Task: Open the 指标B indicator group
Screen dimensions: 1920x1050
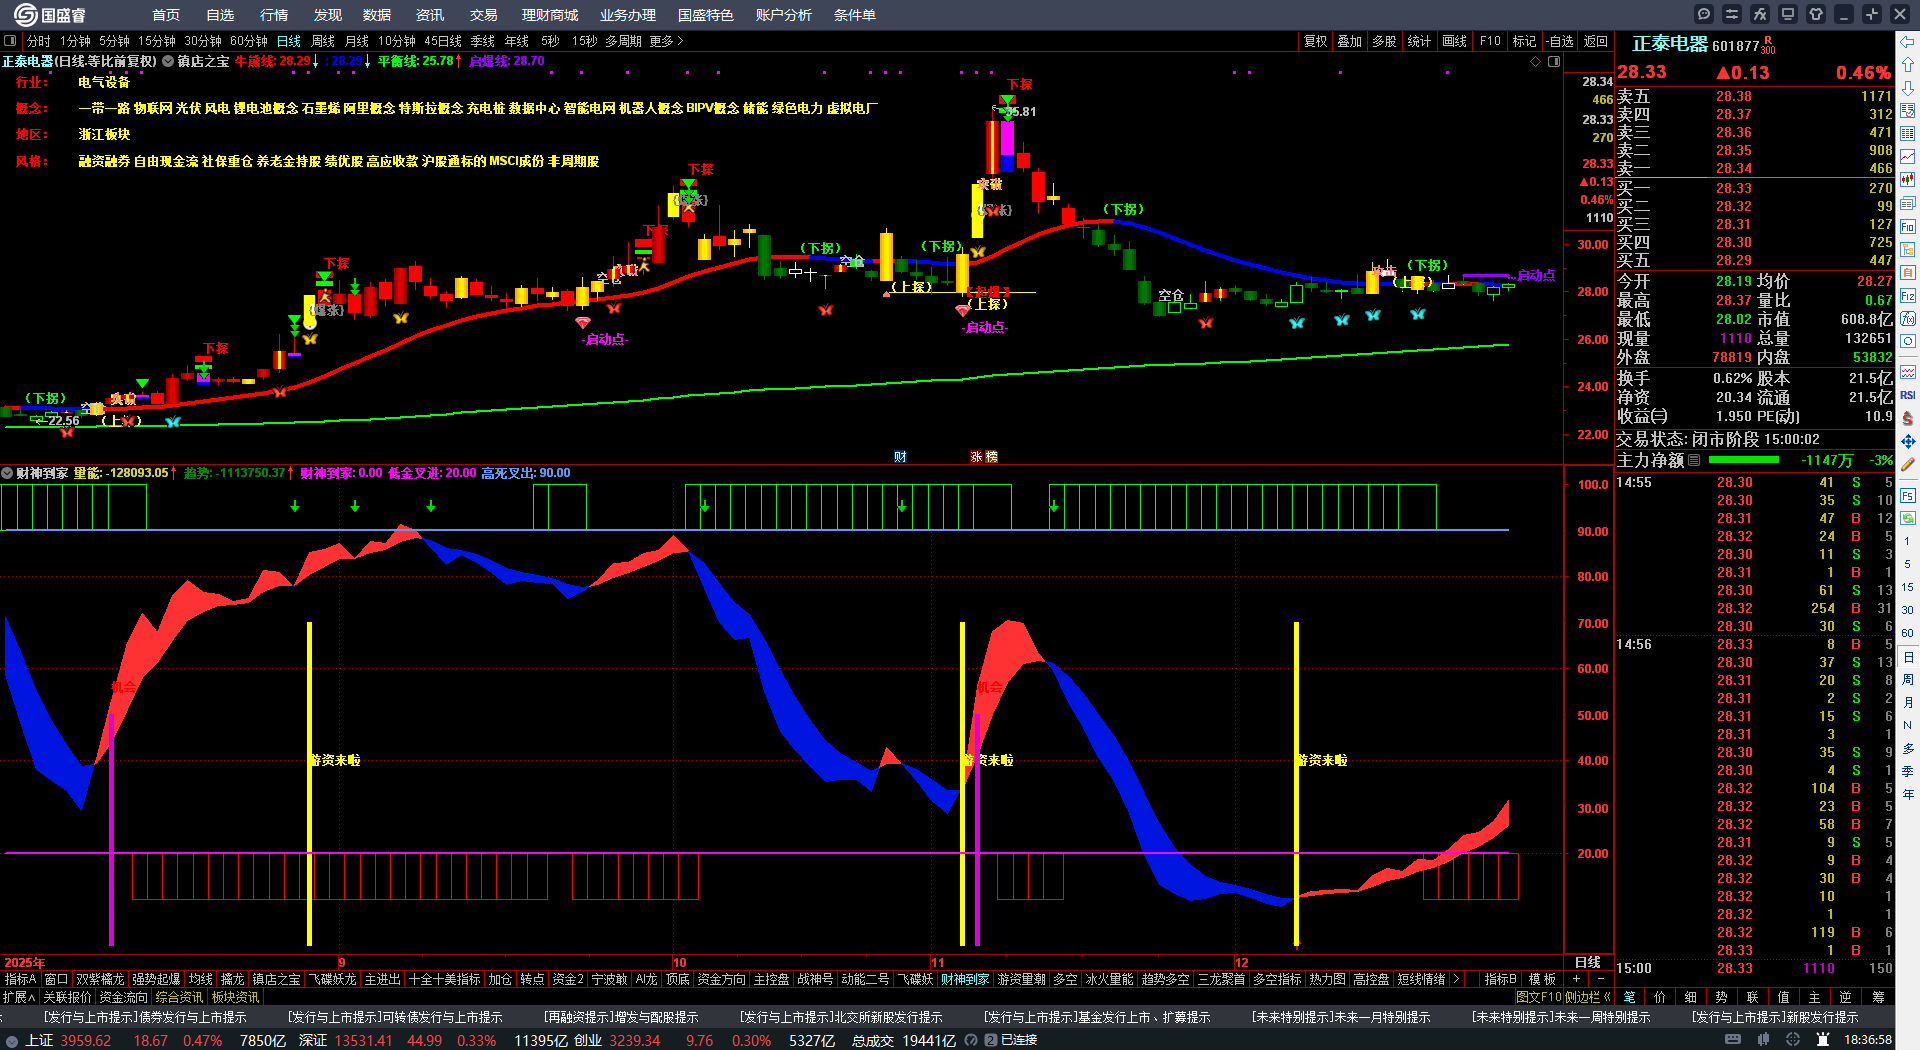Action: tap(1501, 979)
